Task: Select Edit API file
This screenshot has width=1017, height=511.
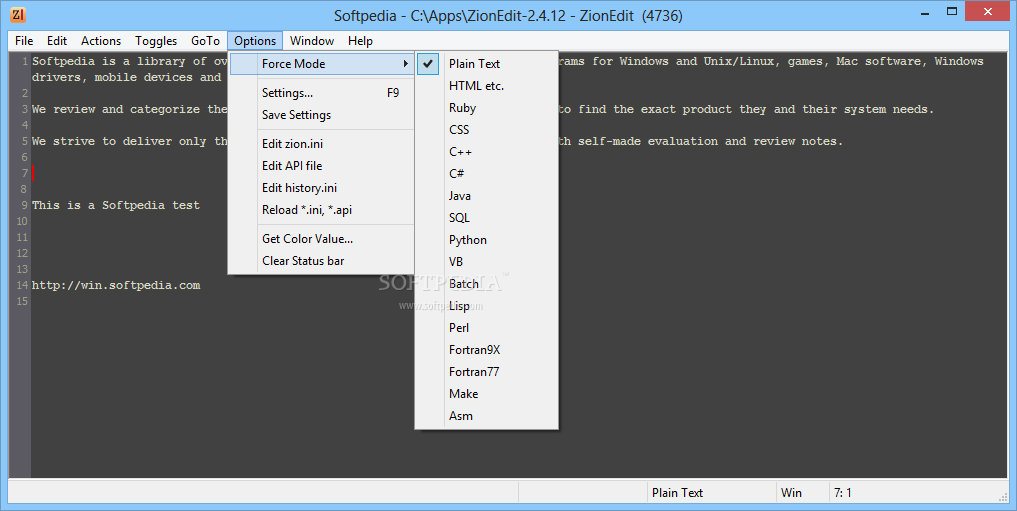Action: click(322, 166)
